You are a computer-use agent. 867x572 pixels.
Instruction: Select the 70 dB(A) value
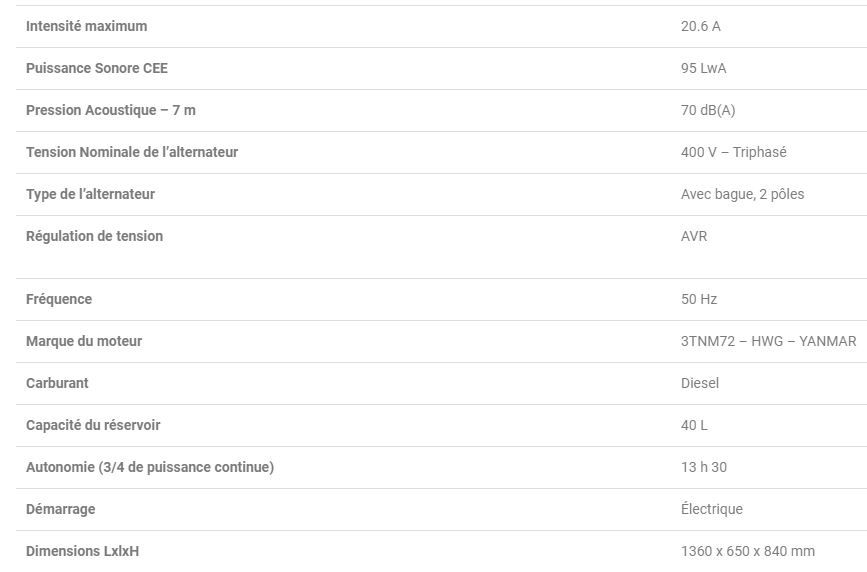point(707,110)
